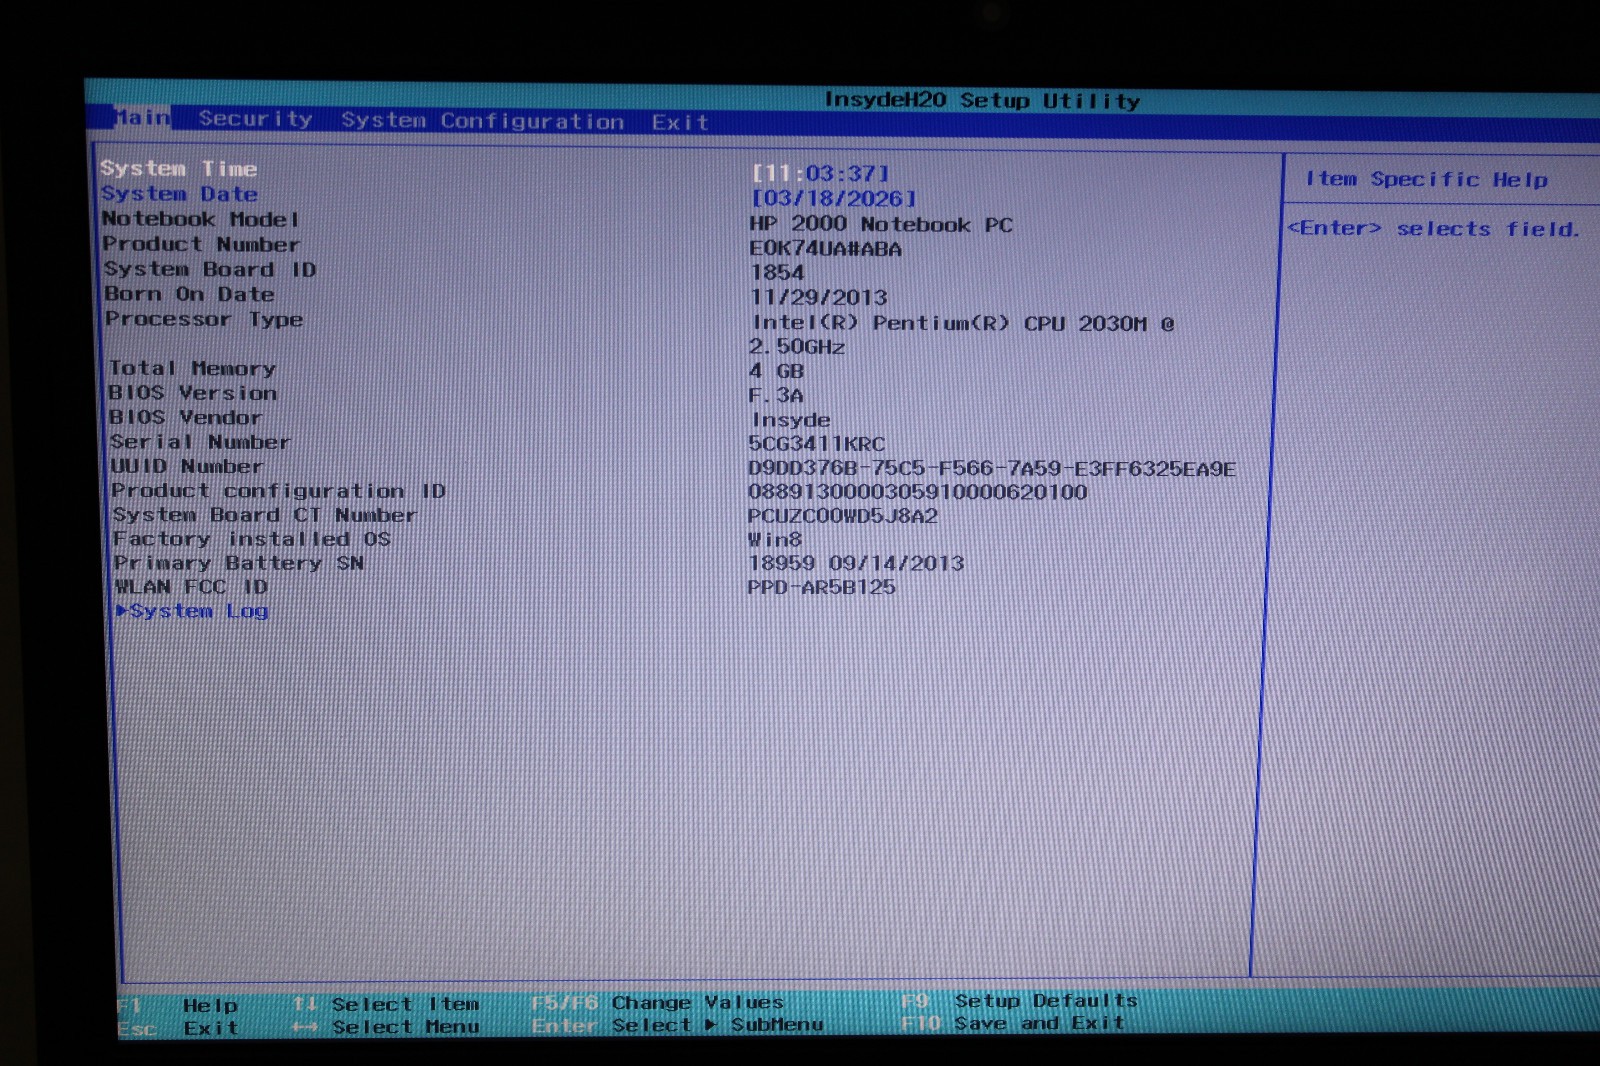Click the Win8 OS value

point(775,540)
